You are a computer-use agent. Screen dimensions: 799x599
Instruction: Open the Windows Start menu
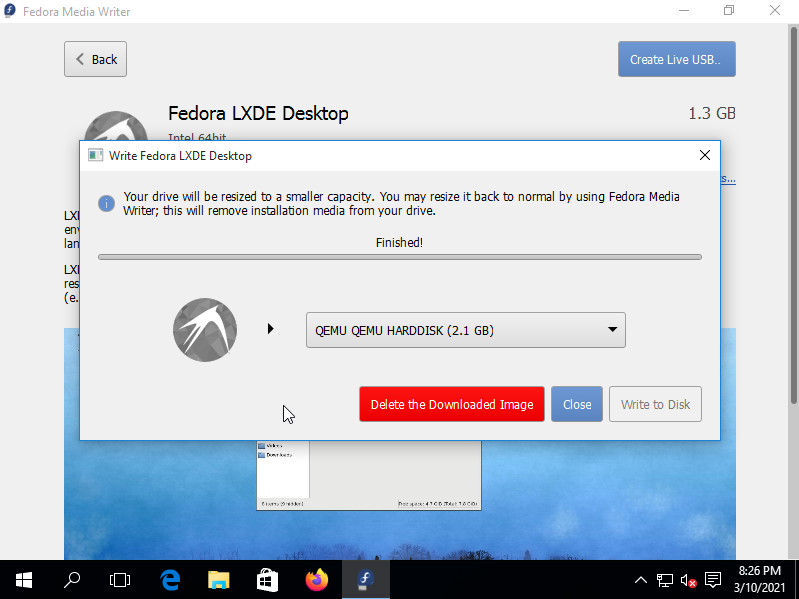24,580
